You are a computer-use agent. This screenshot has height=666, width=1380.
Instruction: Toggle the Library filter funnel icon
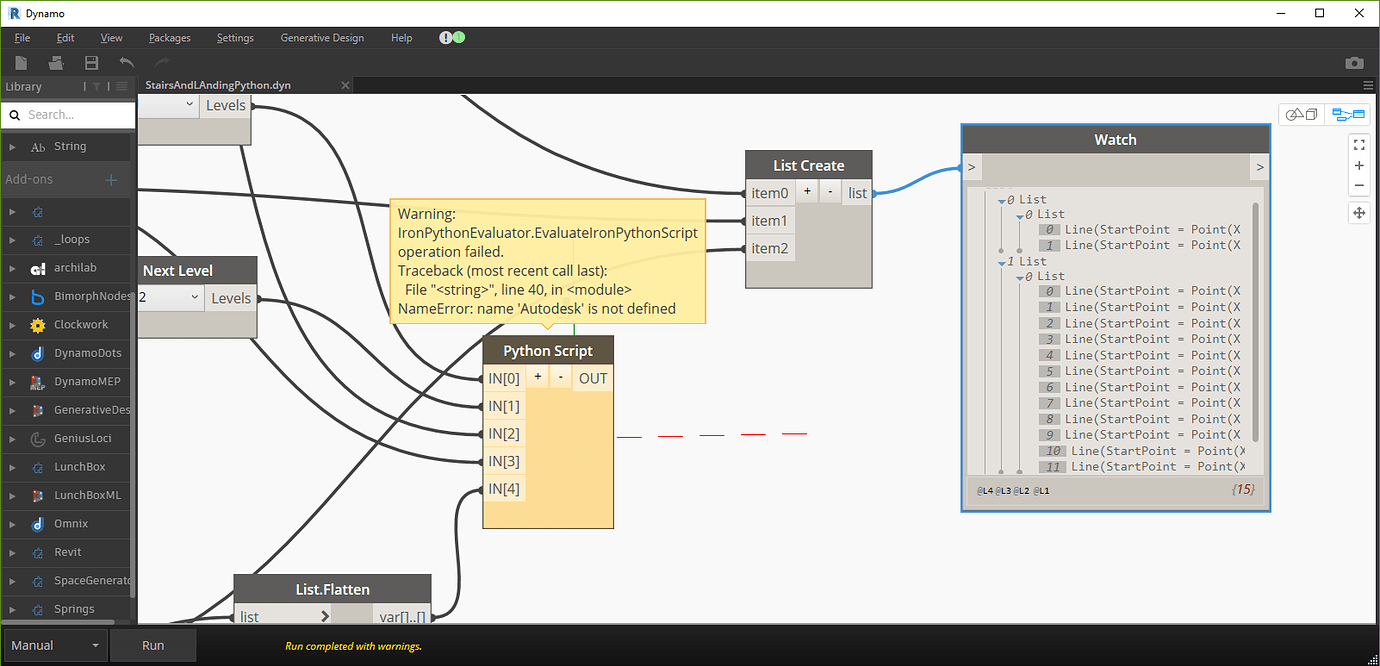tap(96, 86)
